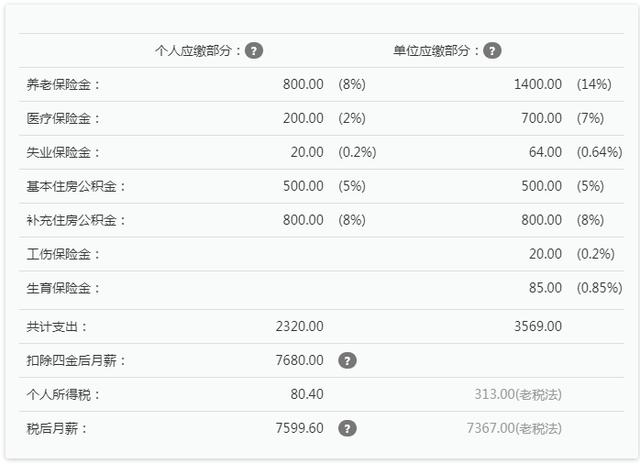Click question mark beside 扣除四金后月薪 amount
The image size is (640, 464).
(347, 360)
